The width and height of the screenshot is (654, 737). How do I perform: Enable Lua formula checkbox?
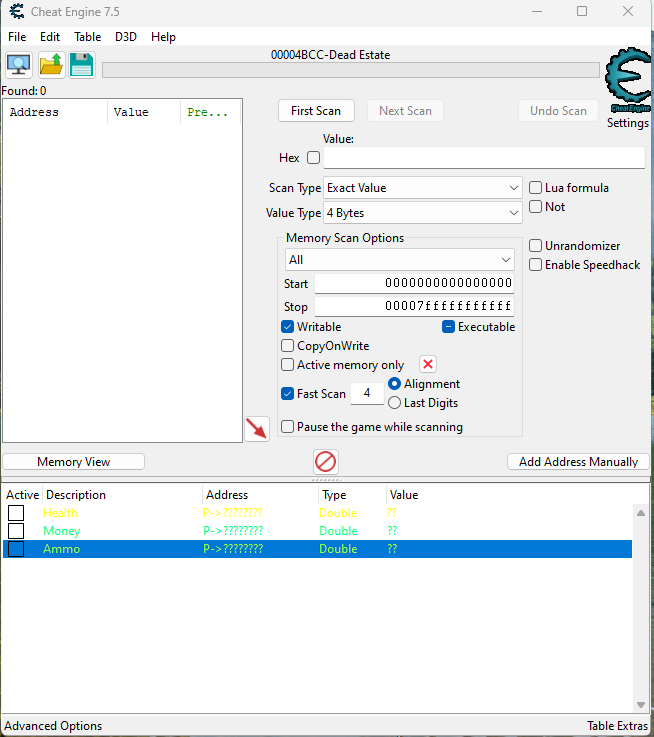[536, 188]
